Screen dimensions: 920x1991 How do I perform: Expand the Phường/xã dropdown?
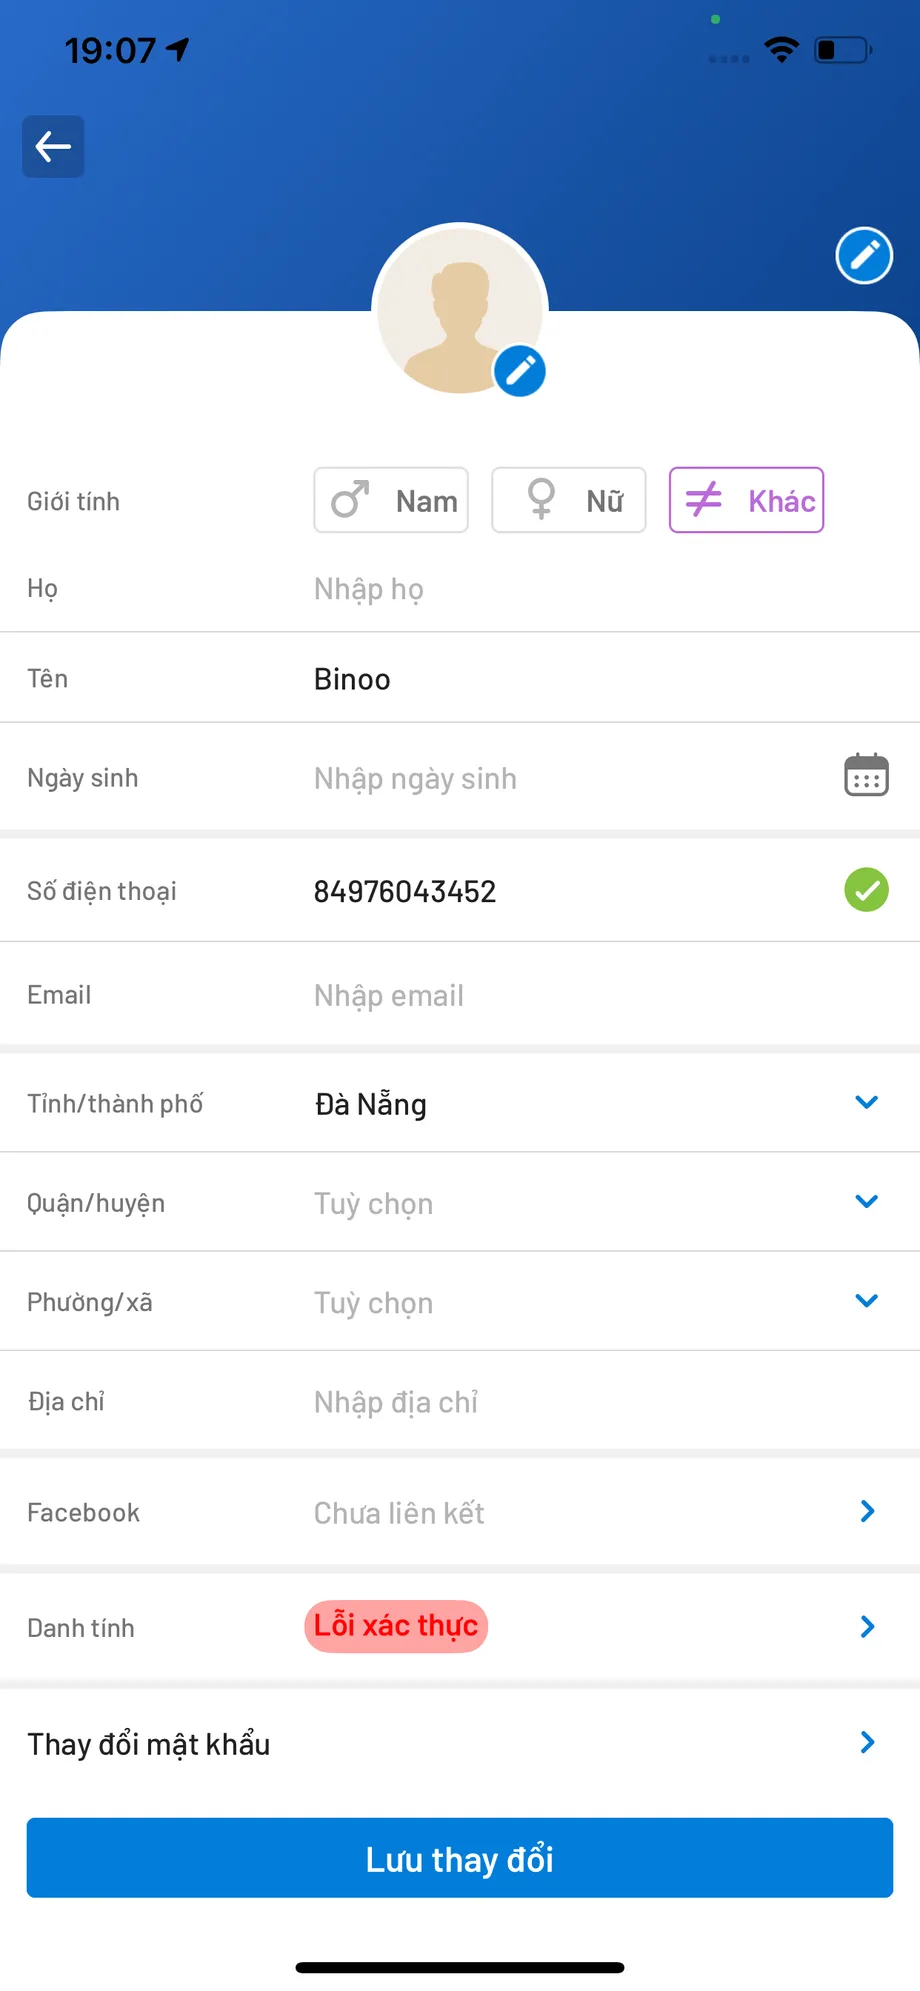(x=866, y=1300)
